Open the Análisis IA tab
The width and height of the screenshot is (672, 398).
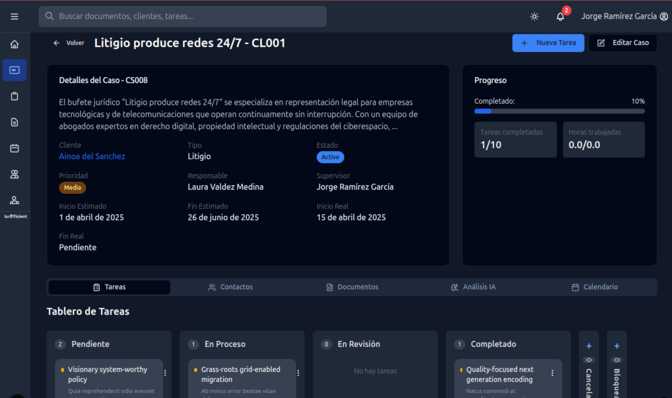(473, 287)
